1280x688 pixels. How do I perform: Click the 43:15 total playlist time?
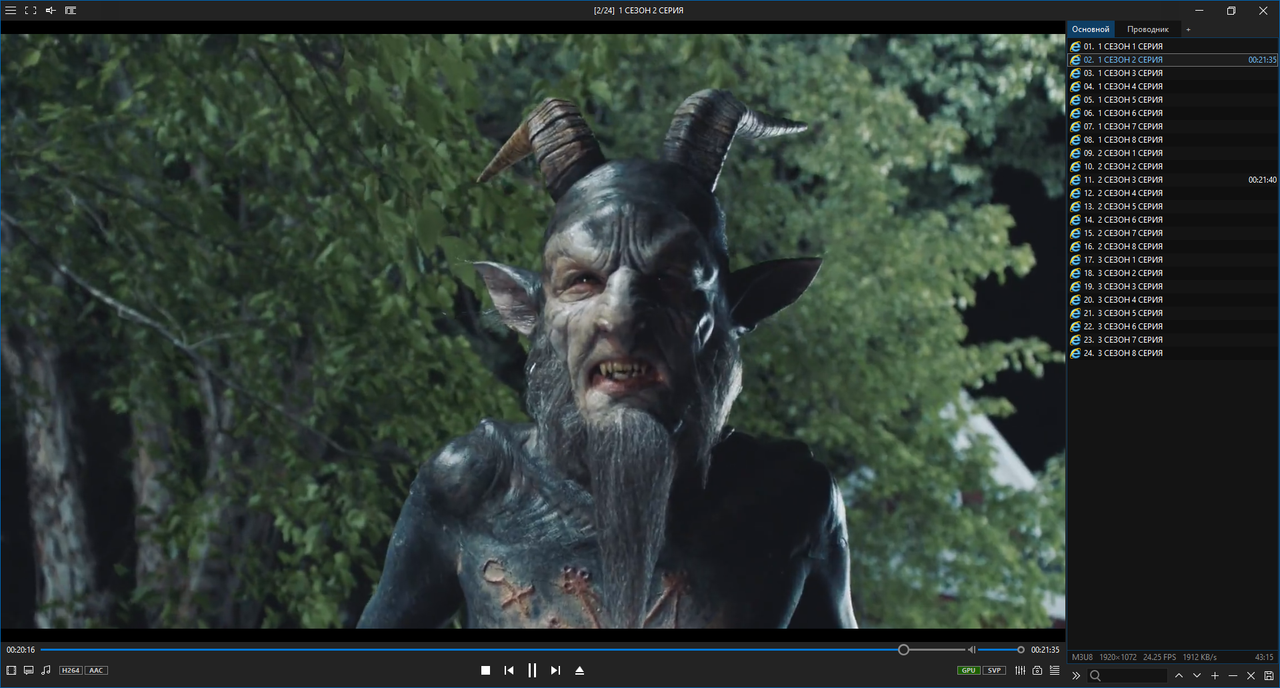pos(1264,657)
